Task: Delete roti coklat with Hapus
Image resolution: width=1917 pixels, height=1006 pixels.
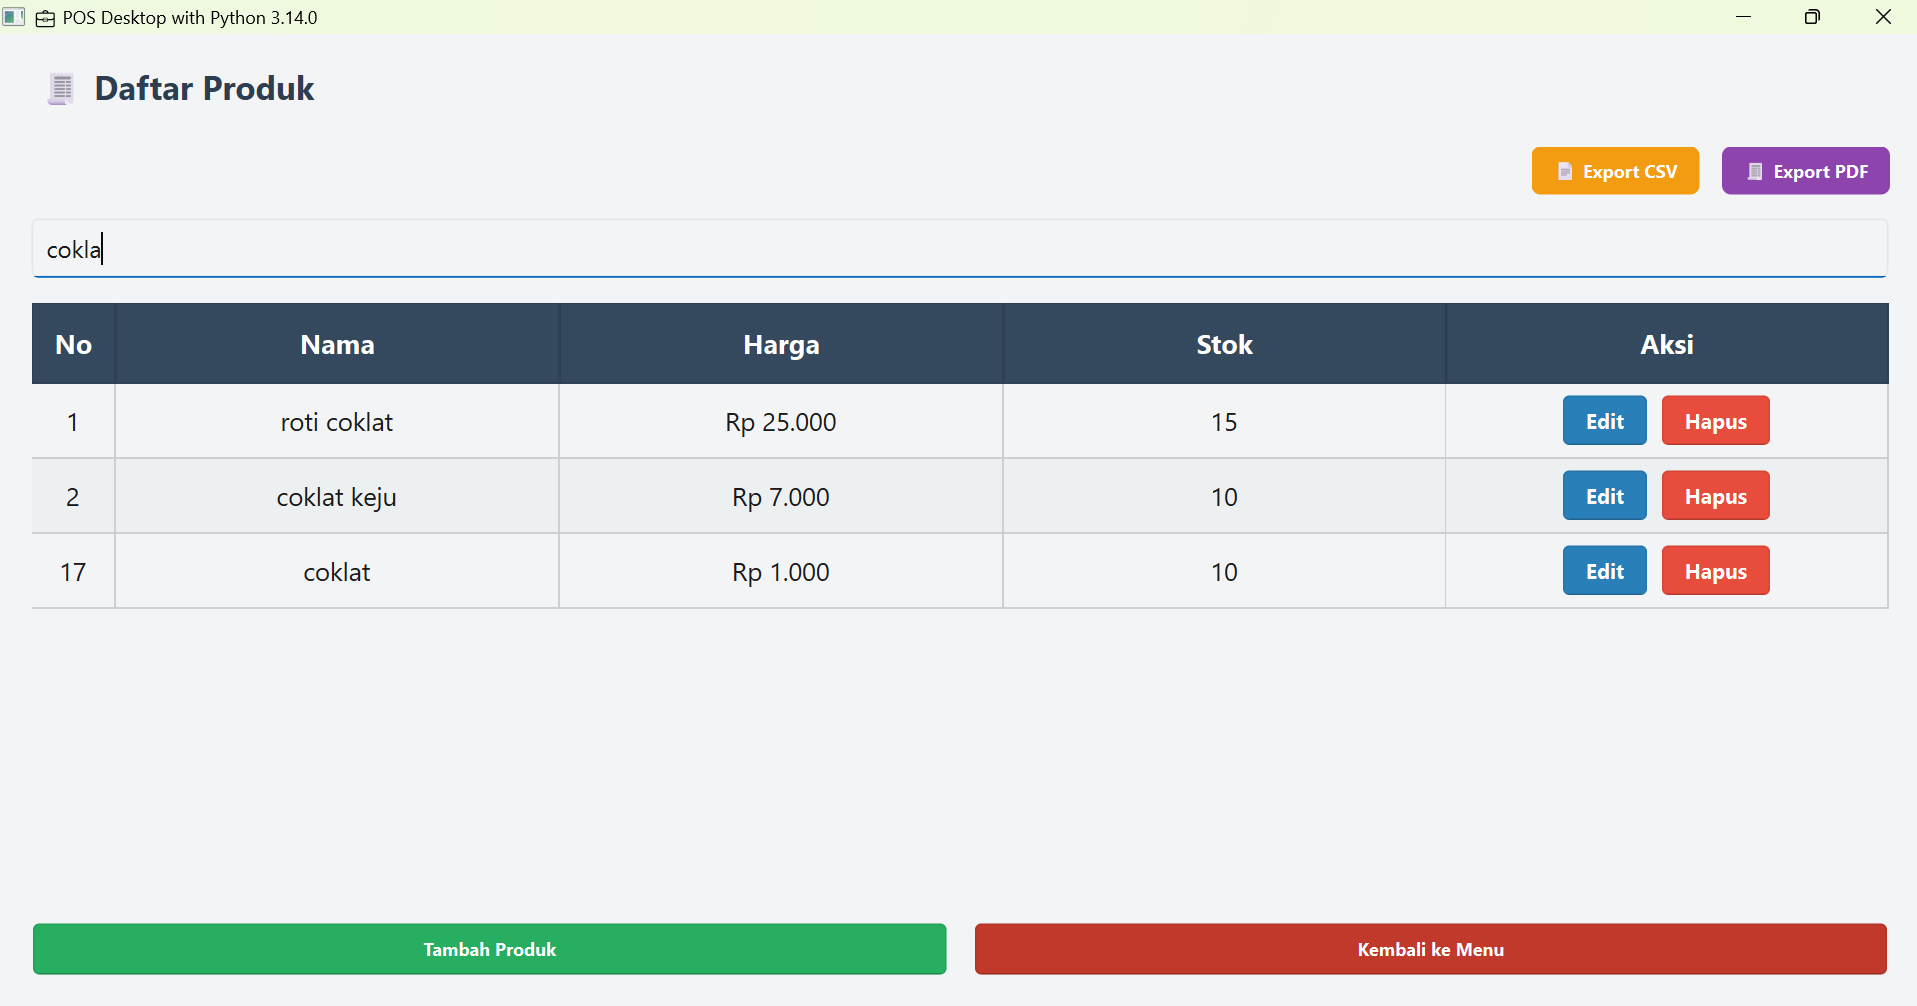Action: coord(1715,421)
